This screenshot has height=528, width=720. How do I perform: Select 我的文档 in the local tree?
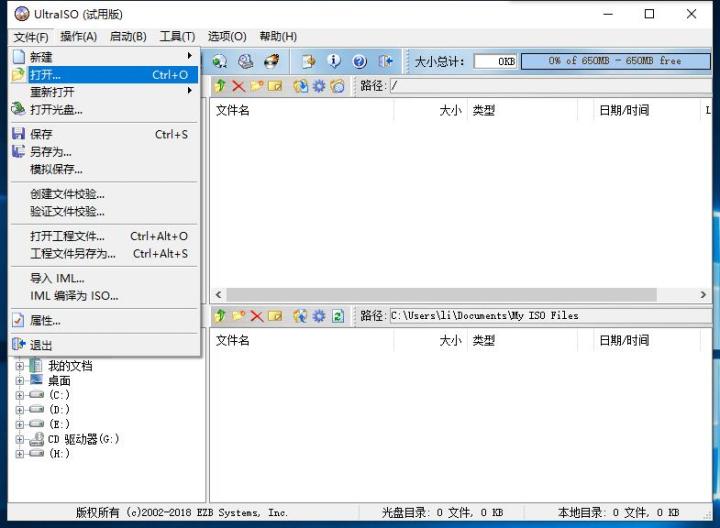pyautogui.click(x=70, y=366)
